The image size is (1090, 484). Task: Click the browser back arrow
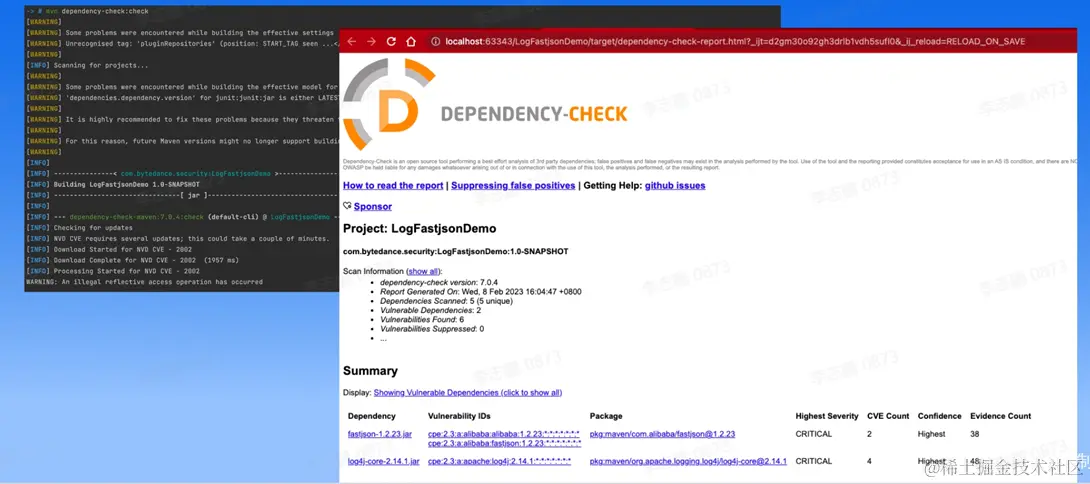click(x=351, y=42)
